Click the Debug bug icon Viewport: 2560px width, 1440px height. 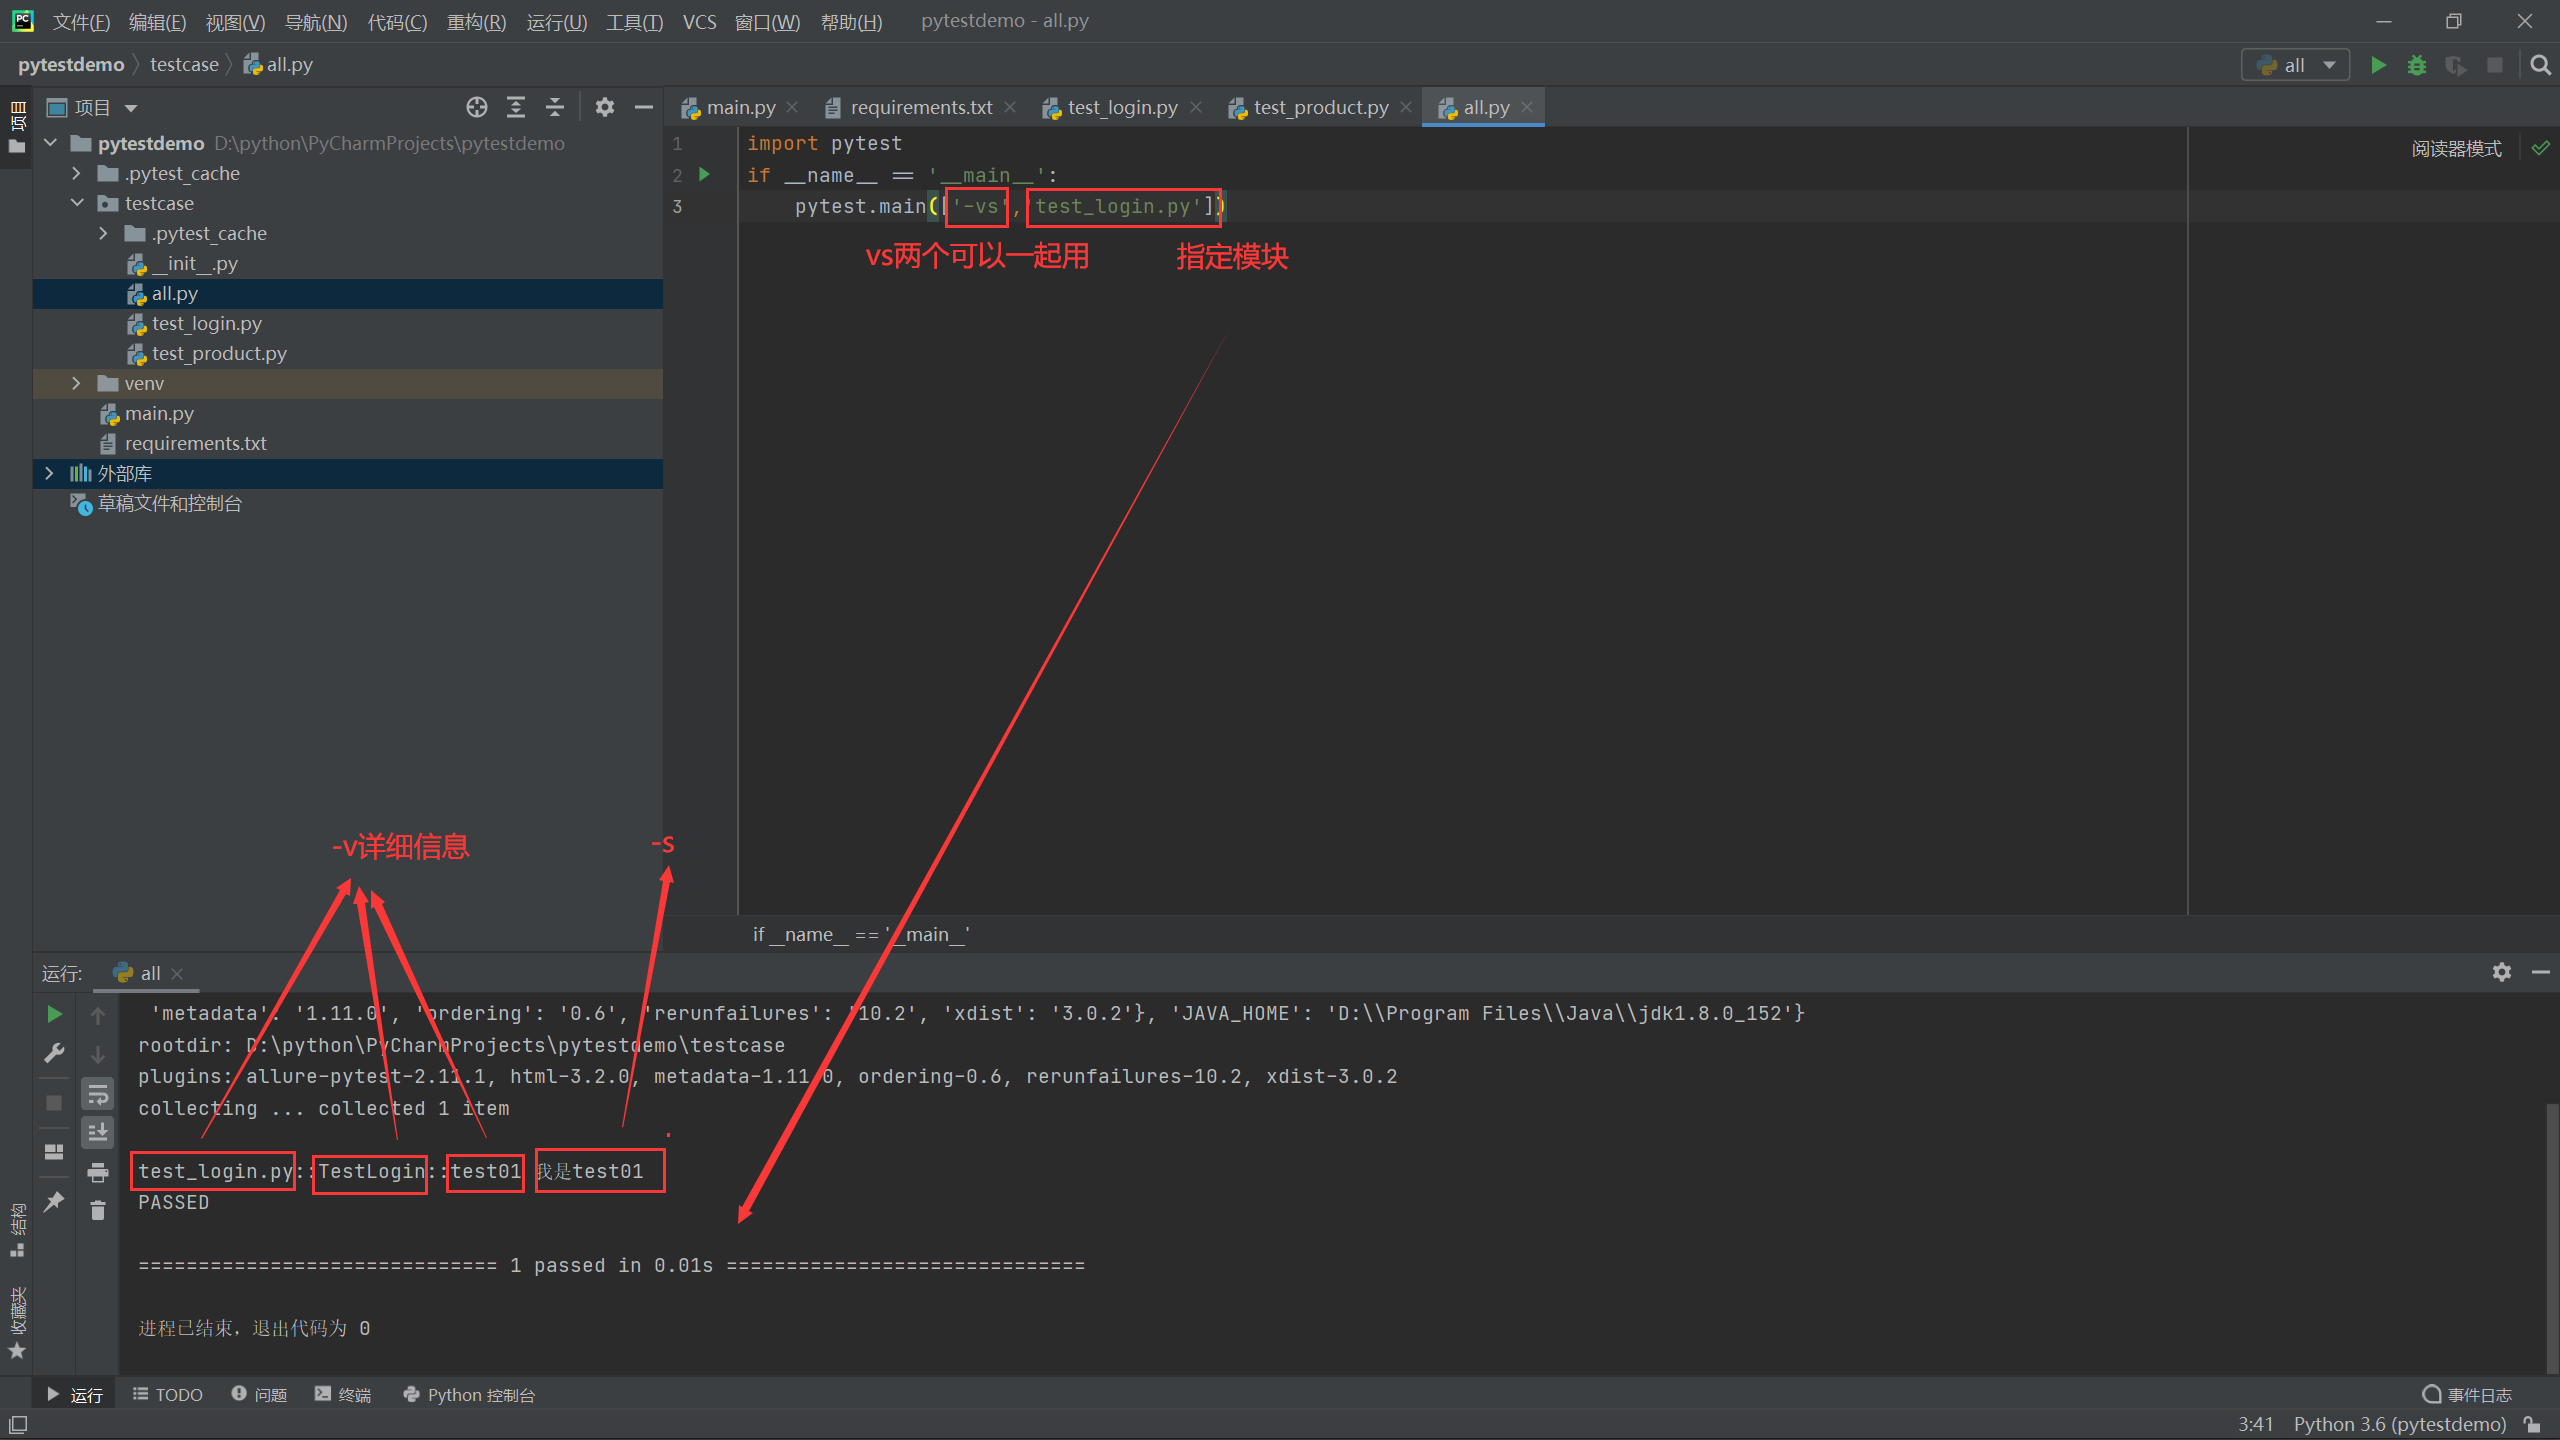coord(2417,65)
